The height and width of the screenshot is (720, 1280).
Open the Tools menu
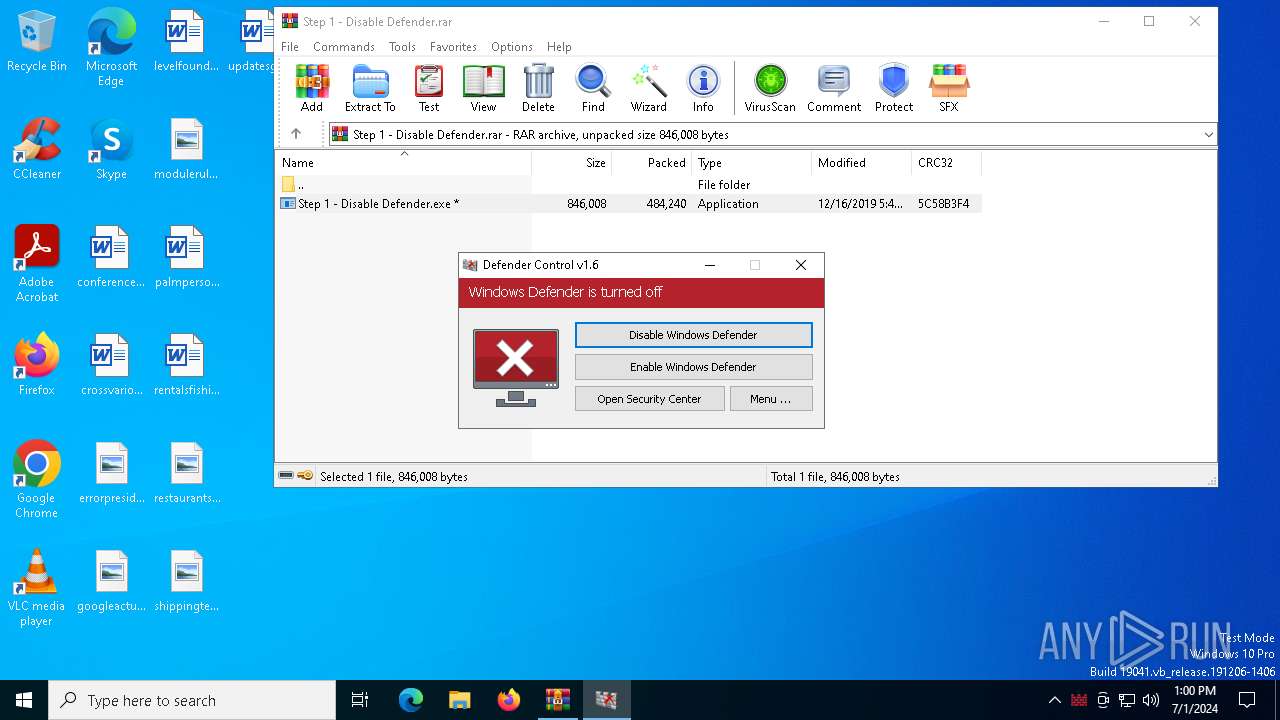[402, 47]
